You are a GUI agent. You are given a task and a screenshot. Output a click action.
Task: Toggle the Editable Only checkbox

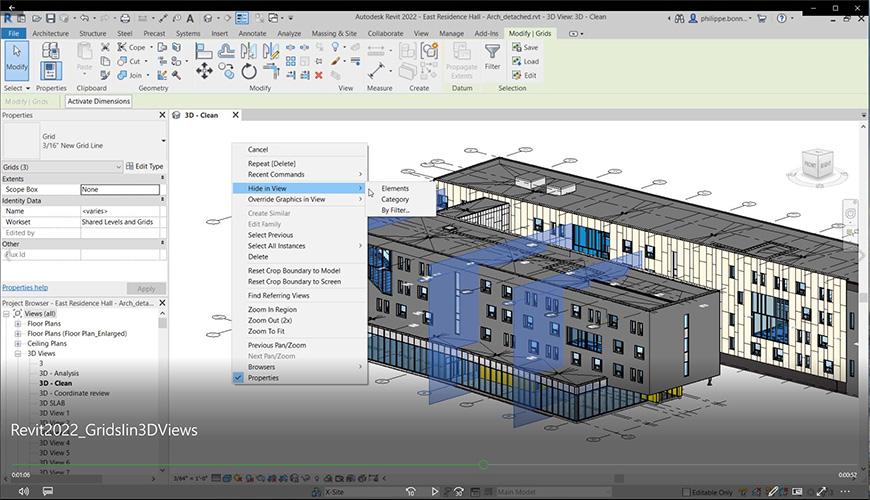point(686,492)
